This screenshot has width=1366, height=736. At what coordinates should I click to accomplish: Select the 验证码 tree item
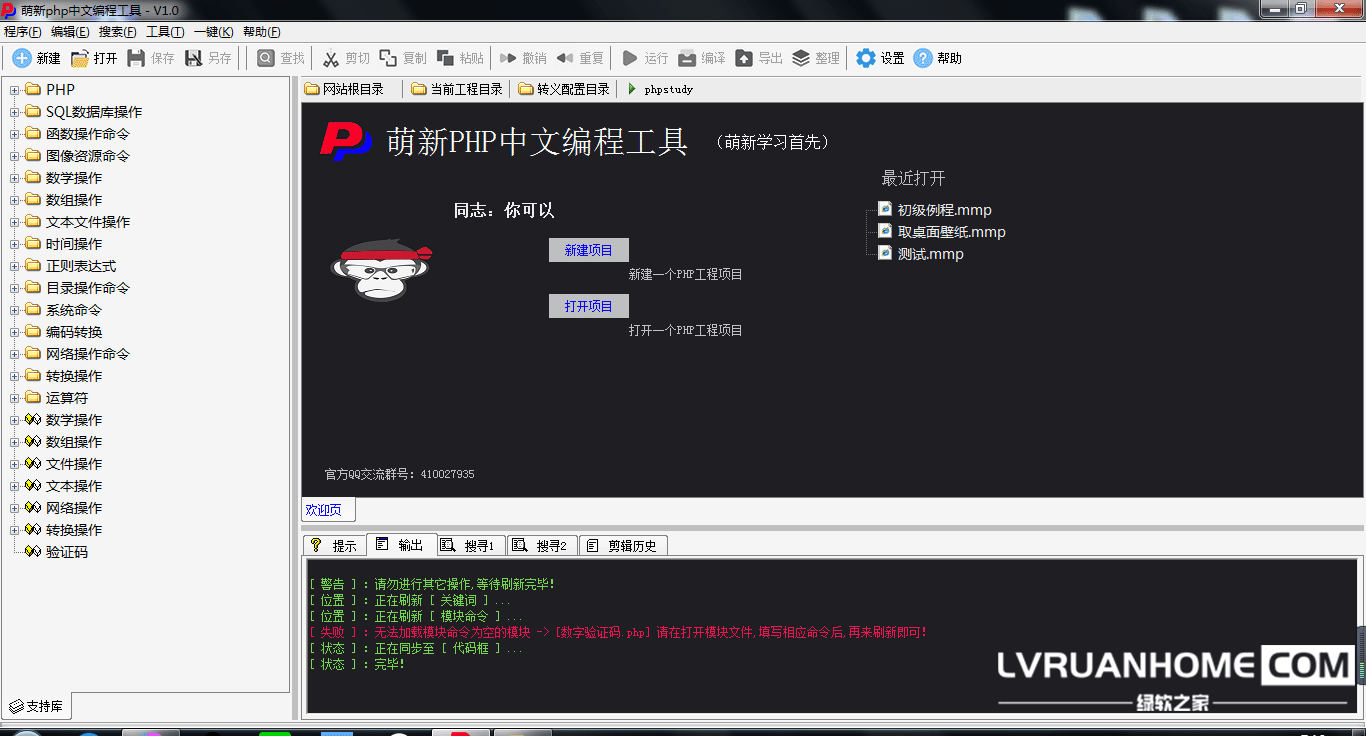click(x=66, y=552)
